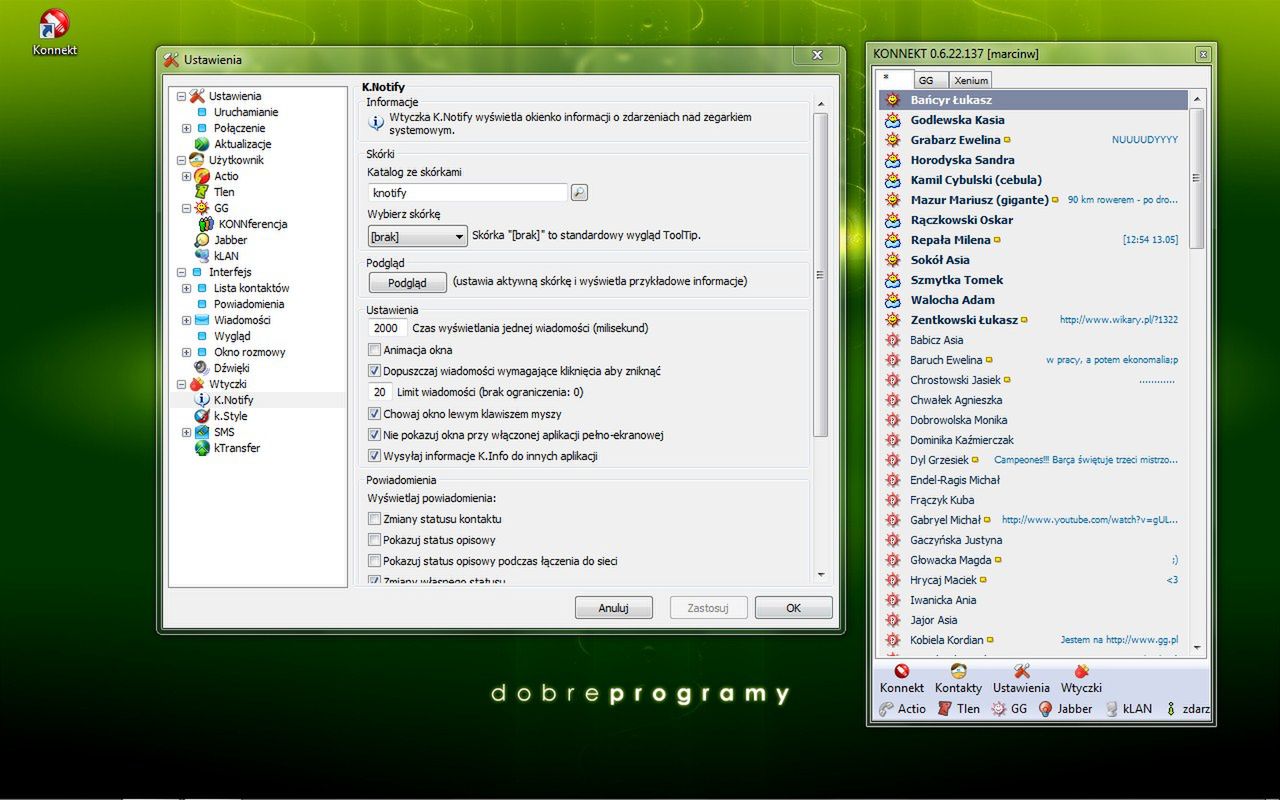1280x800 pixels.
Task: Click the kLAN icon in bottom bar
Action: click(x=1111, y=709)
